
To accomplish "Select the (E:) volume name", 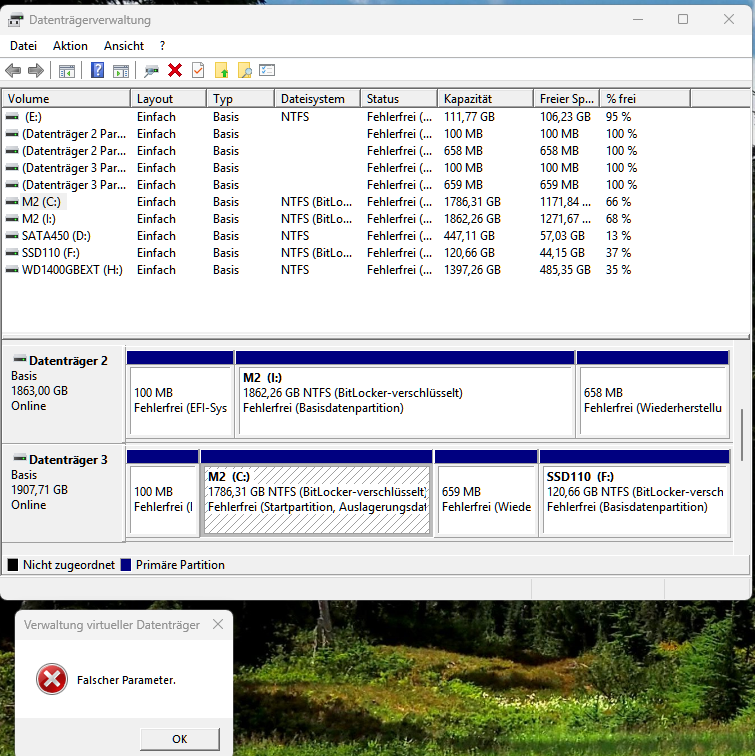I will (33, 117).
